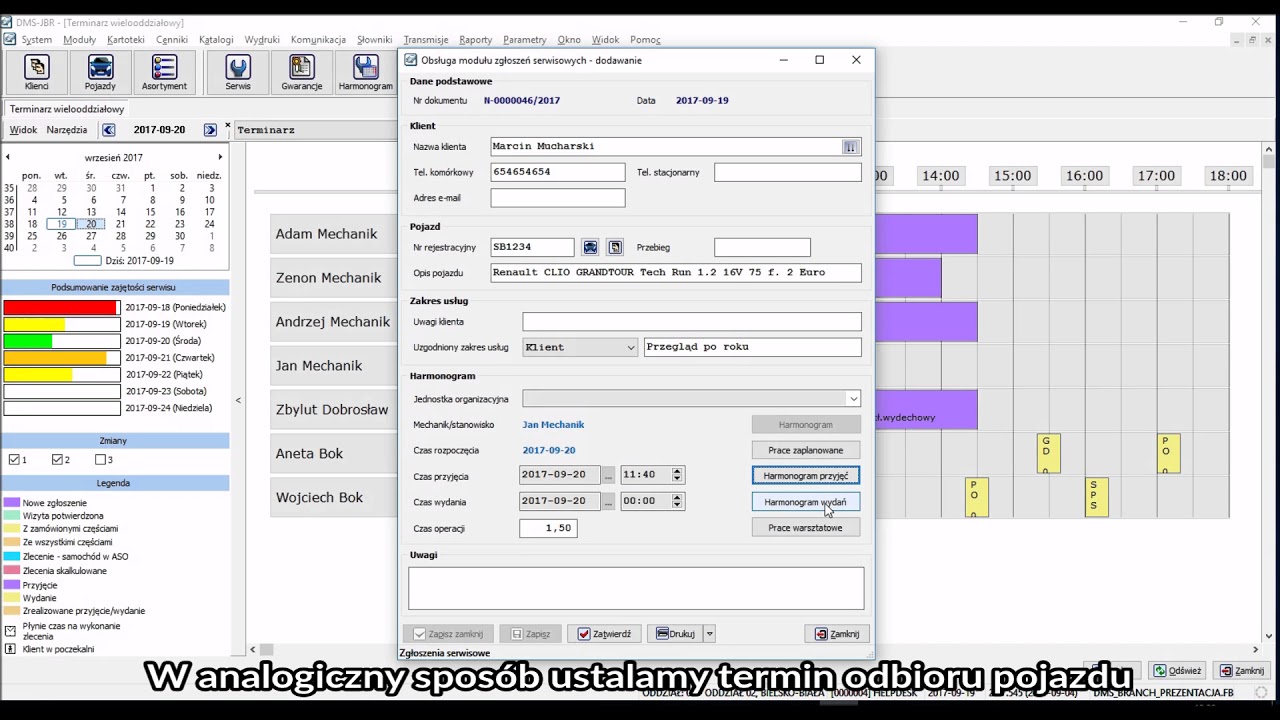Open the dropdown arrow next to Drukuj
Image resolution: width=1280 pixels, height=720 pixels.
click(709, 634)
